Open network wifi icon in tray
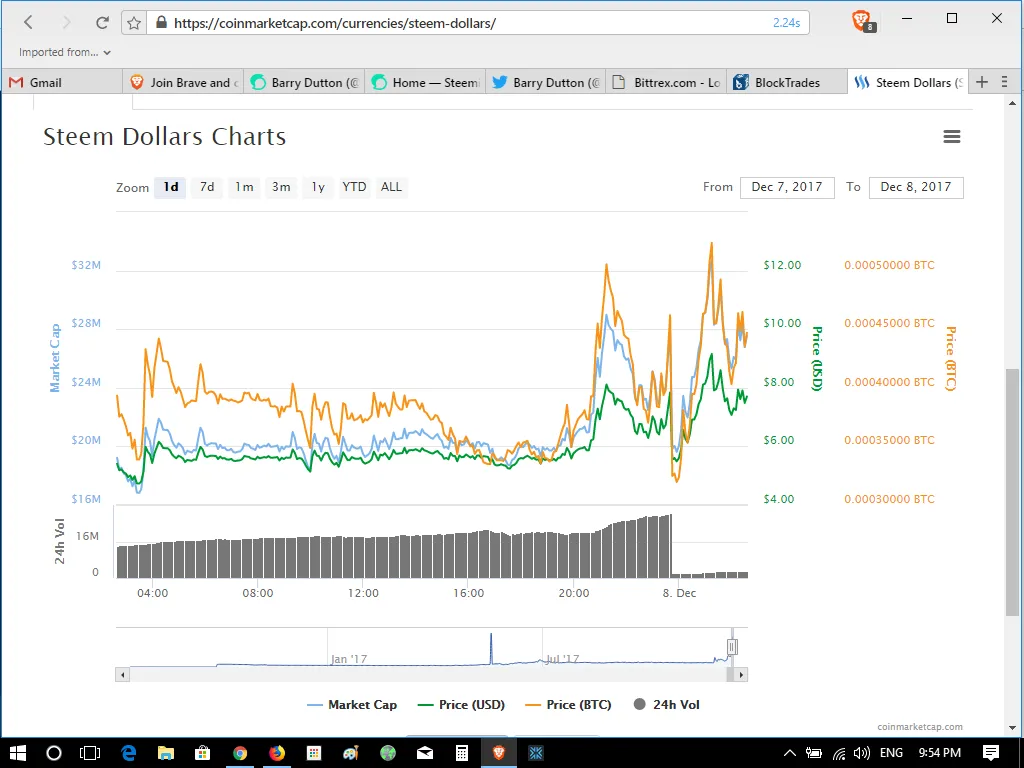 [x=839, y=754]
